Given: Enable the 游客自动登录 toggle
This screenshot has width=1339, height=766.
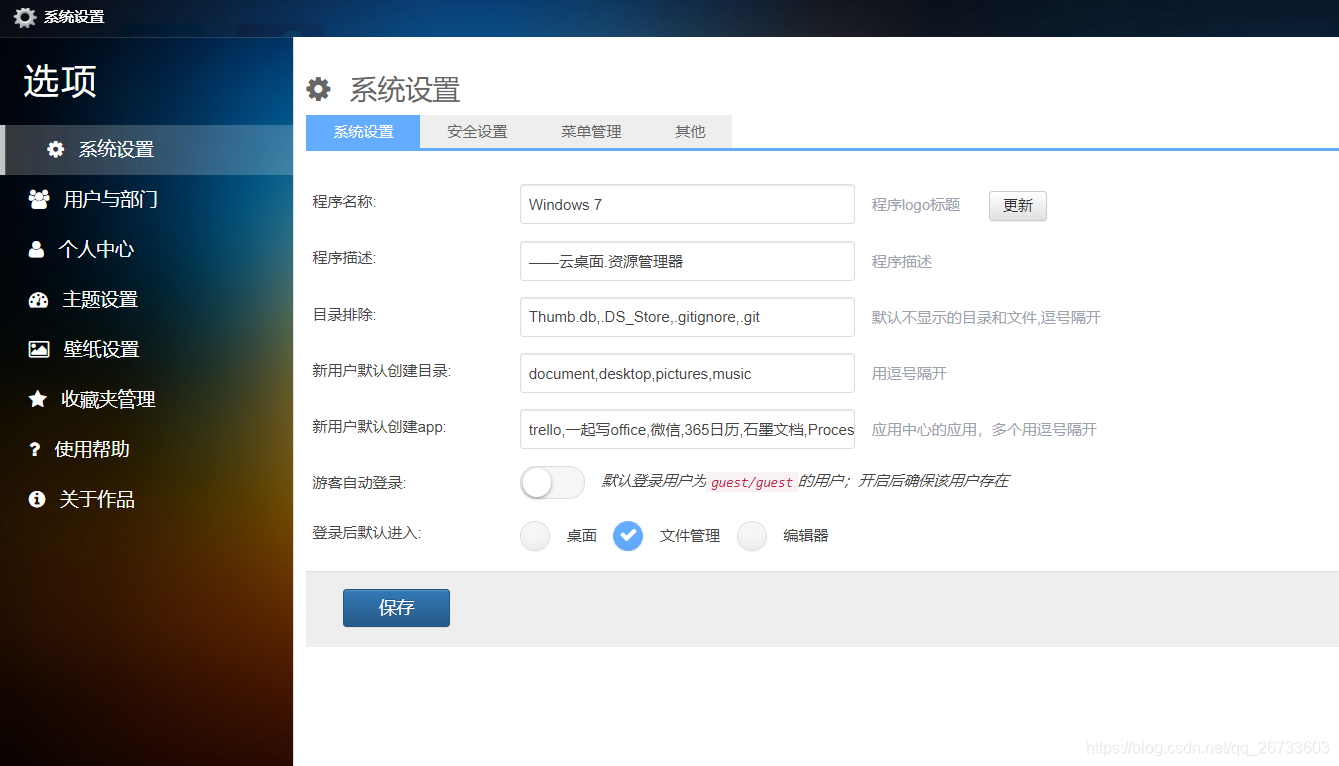Looking at the screenshot, I should pos(552,482).
